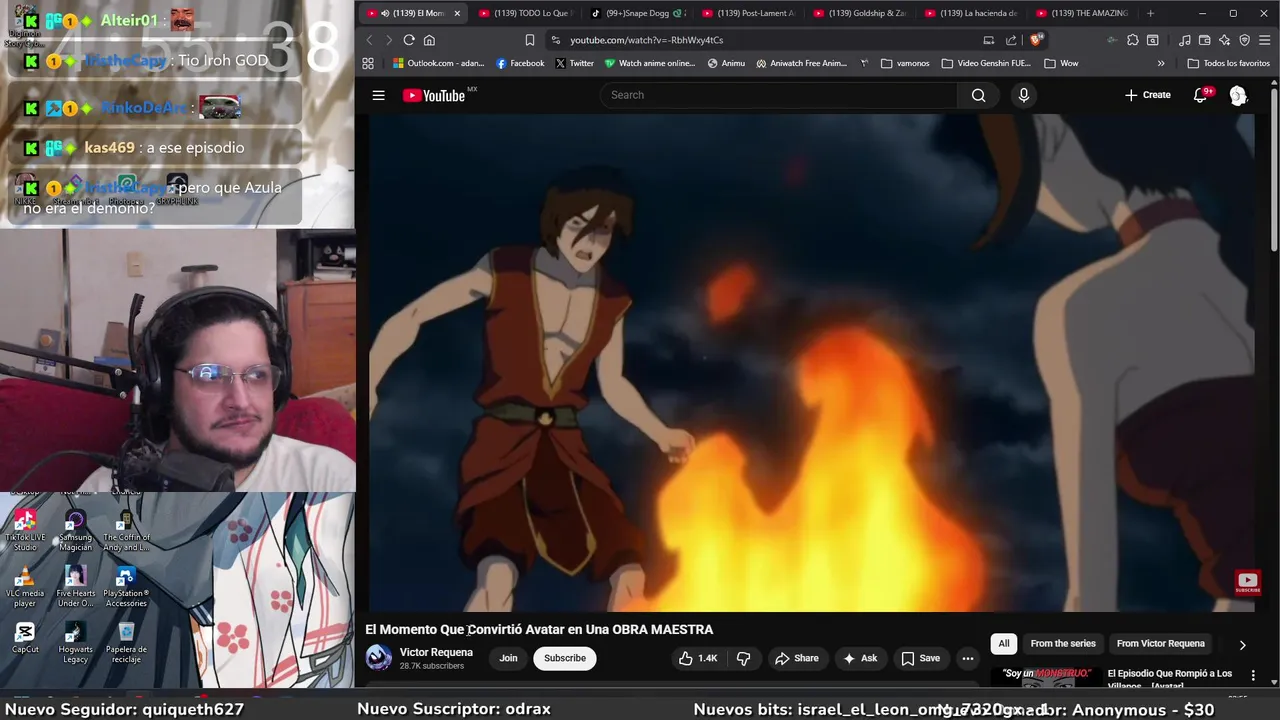1280x720 pixels.
Task: Bookmark this page with the bookmark icon
Action: pos(530,40)
